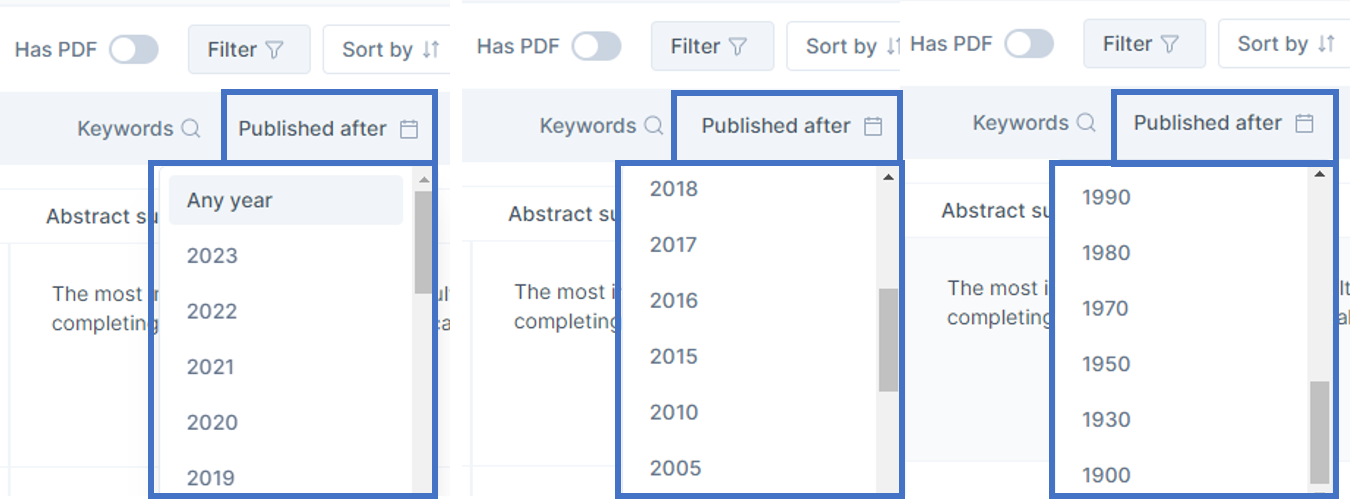Turn on Has PDF in the rightmost panel

[x=1029, y=44]
